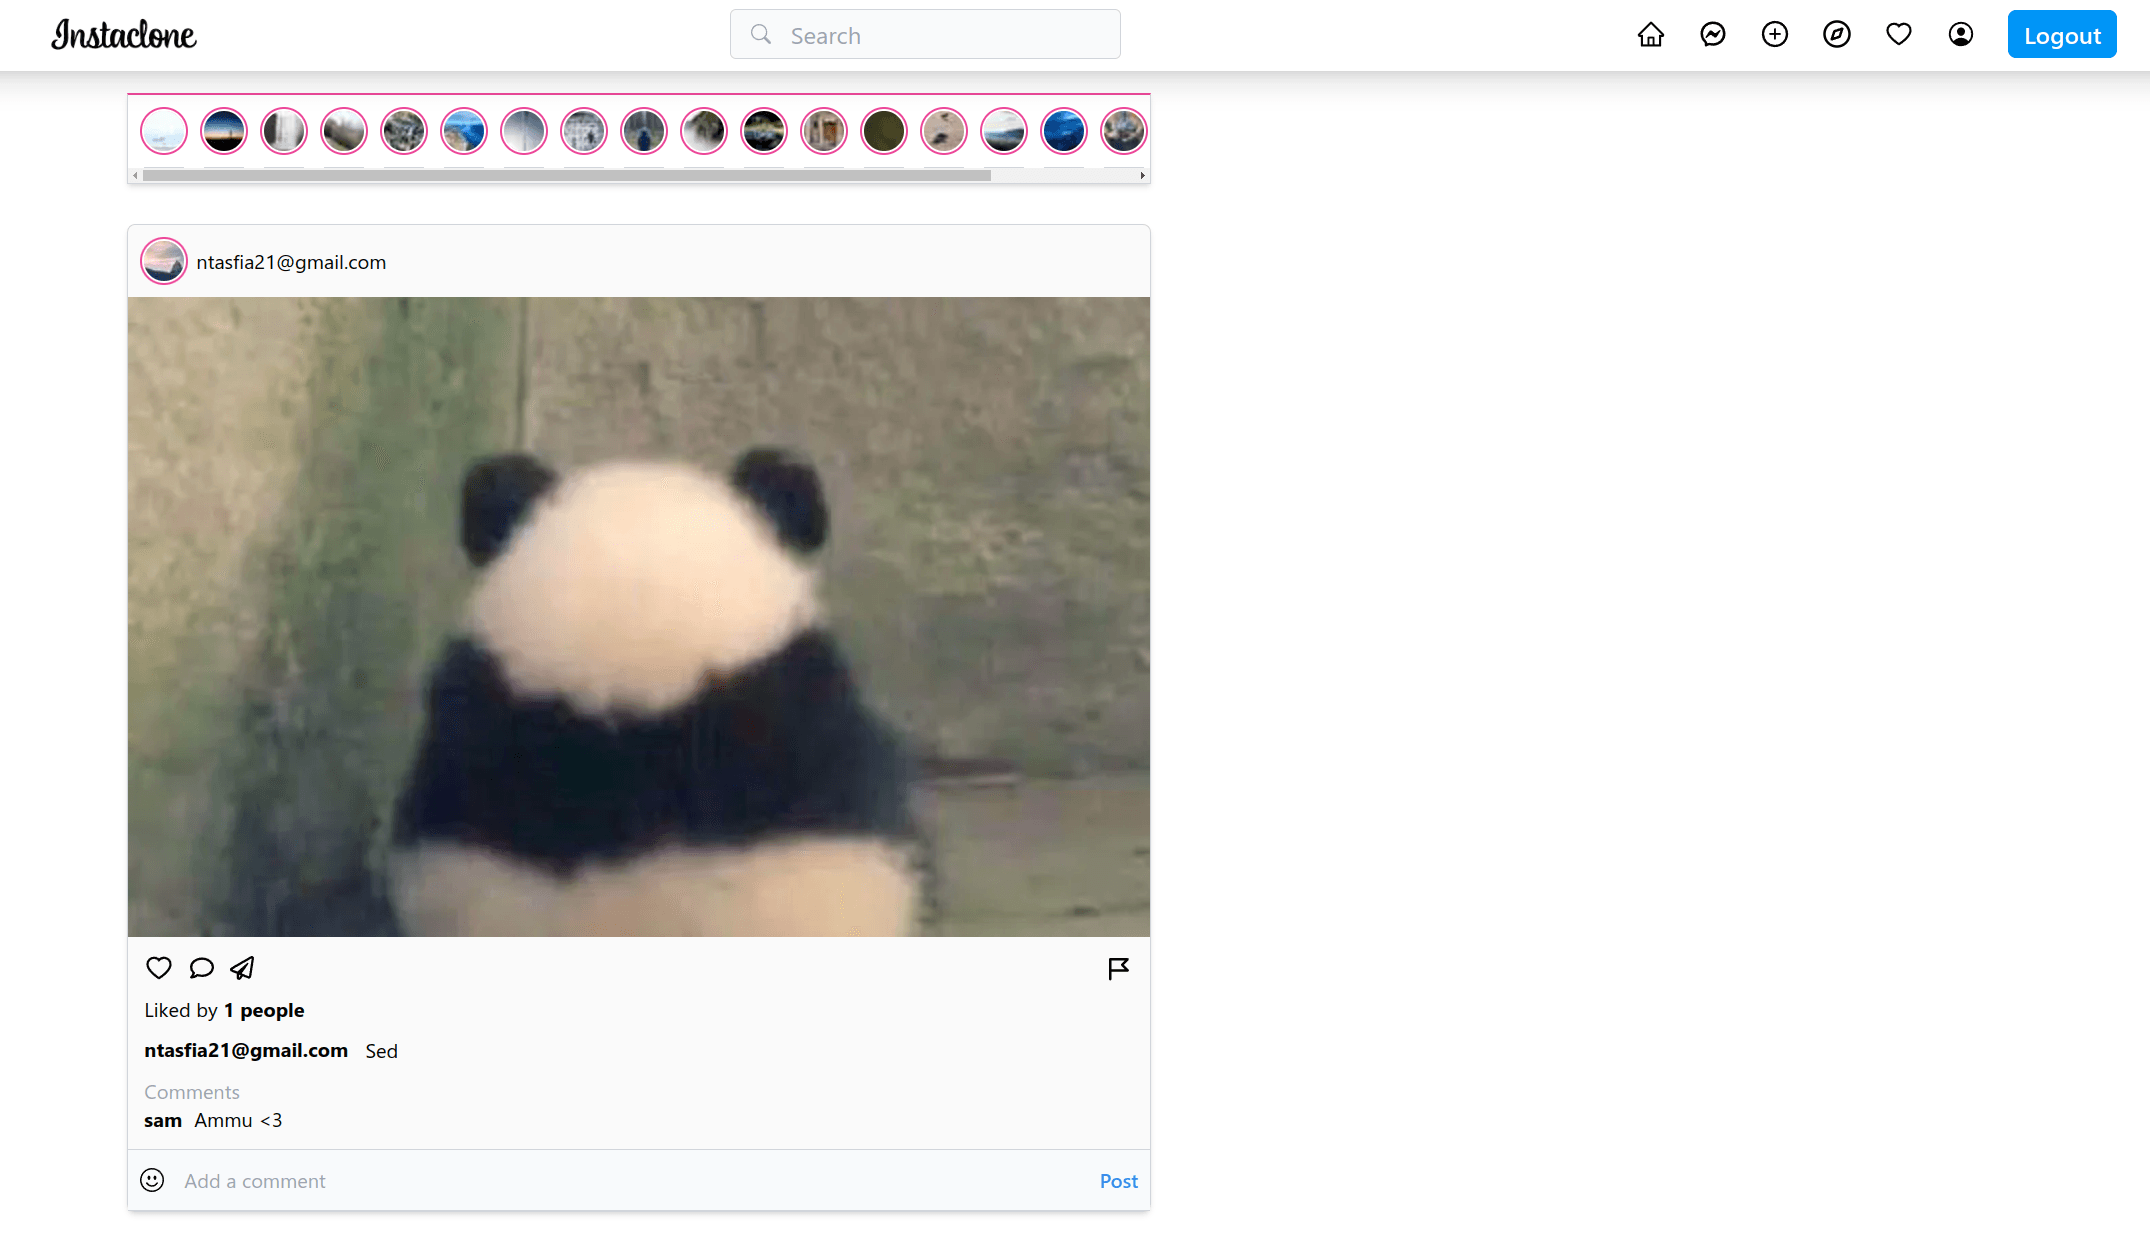Open the explore compass icon

pos(1836,35)
